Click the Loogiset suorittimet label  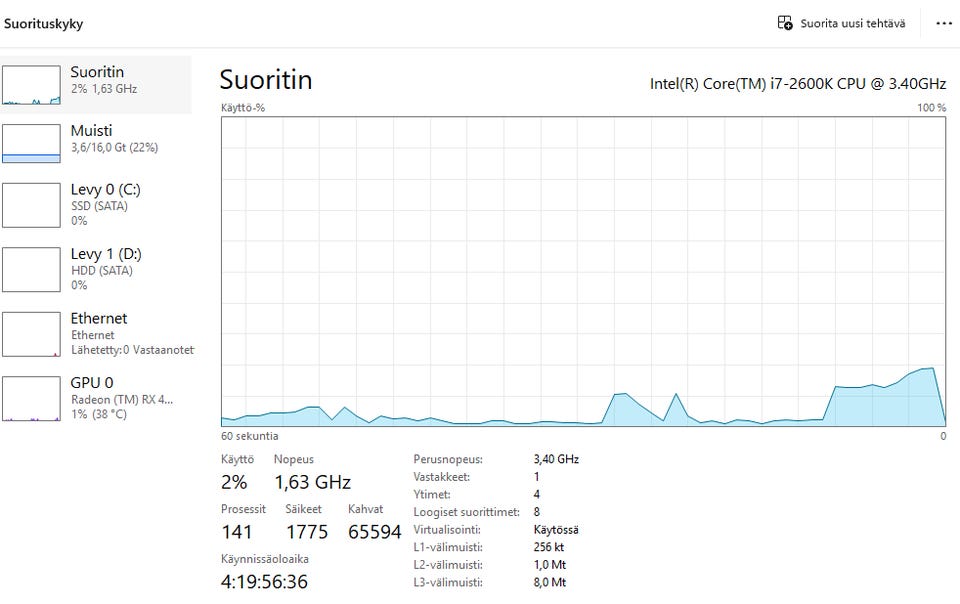(467, 512)
